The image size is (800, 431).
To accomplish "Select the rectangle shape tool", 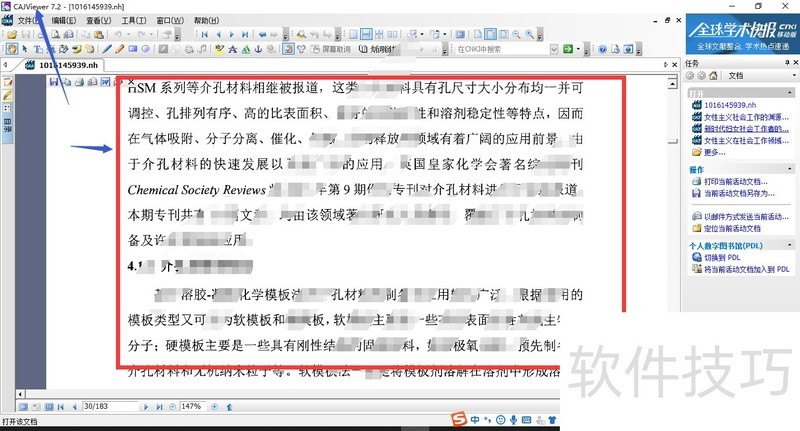I will tap(133, 49).
